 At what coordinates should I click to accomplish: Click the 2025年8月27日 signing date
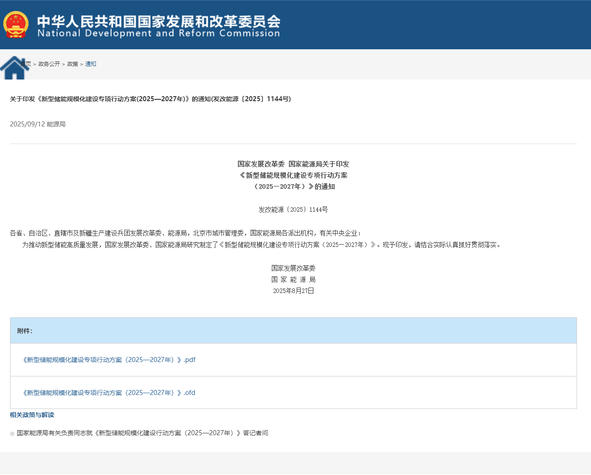coord(293,291)
